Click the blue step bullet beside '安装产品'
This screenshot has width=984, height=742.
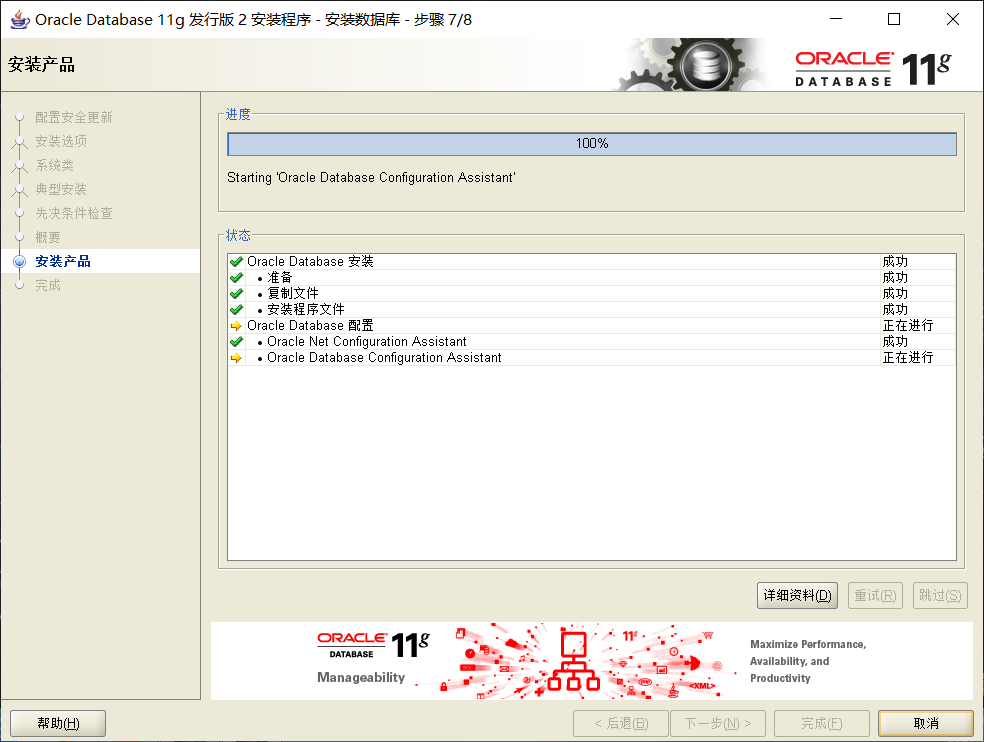coord(20,261)
